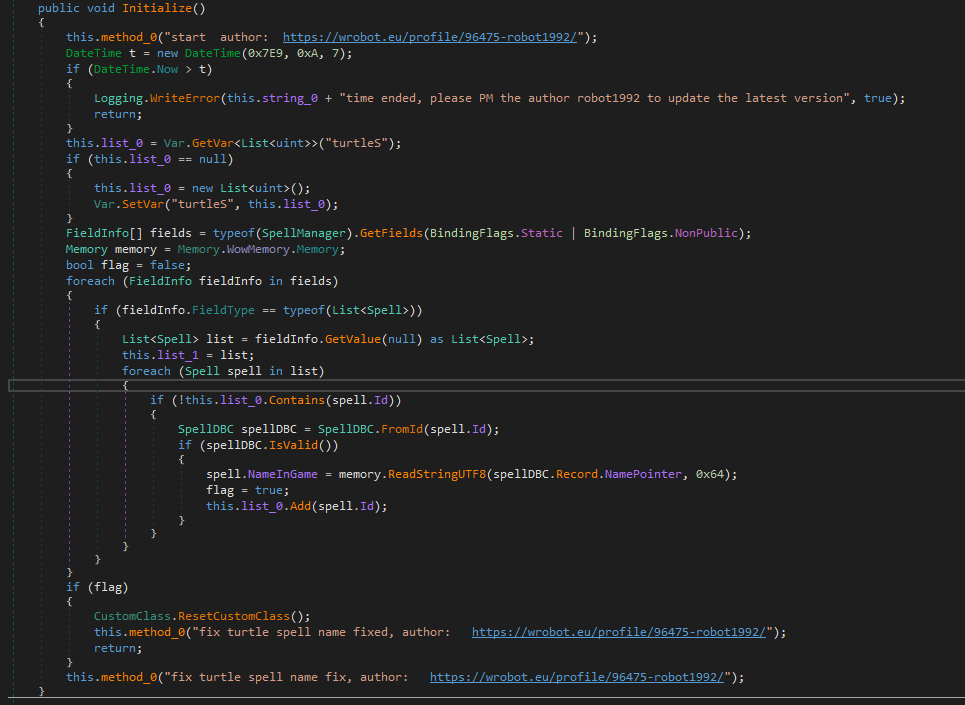Click the Static binding flag
This screenshot has width=965, height=705.
pos(542,233)
